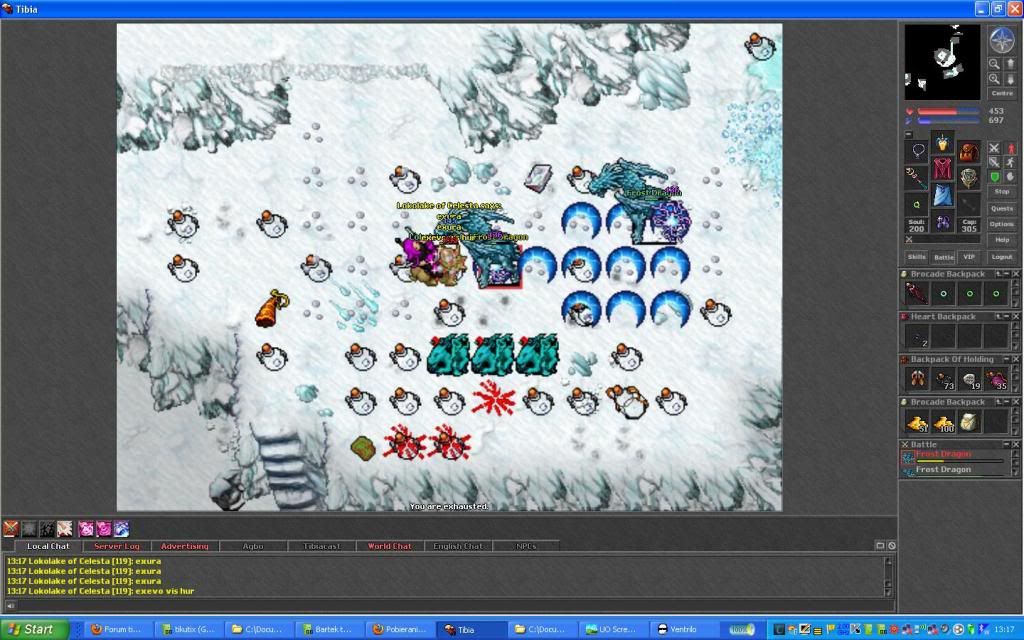Toggle the Battle list panel
Screen dimensions: 1024x640
(944, 257)
